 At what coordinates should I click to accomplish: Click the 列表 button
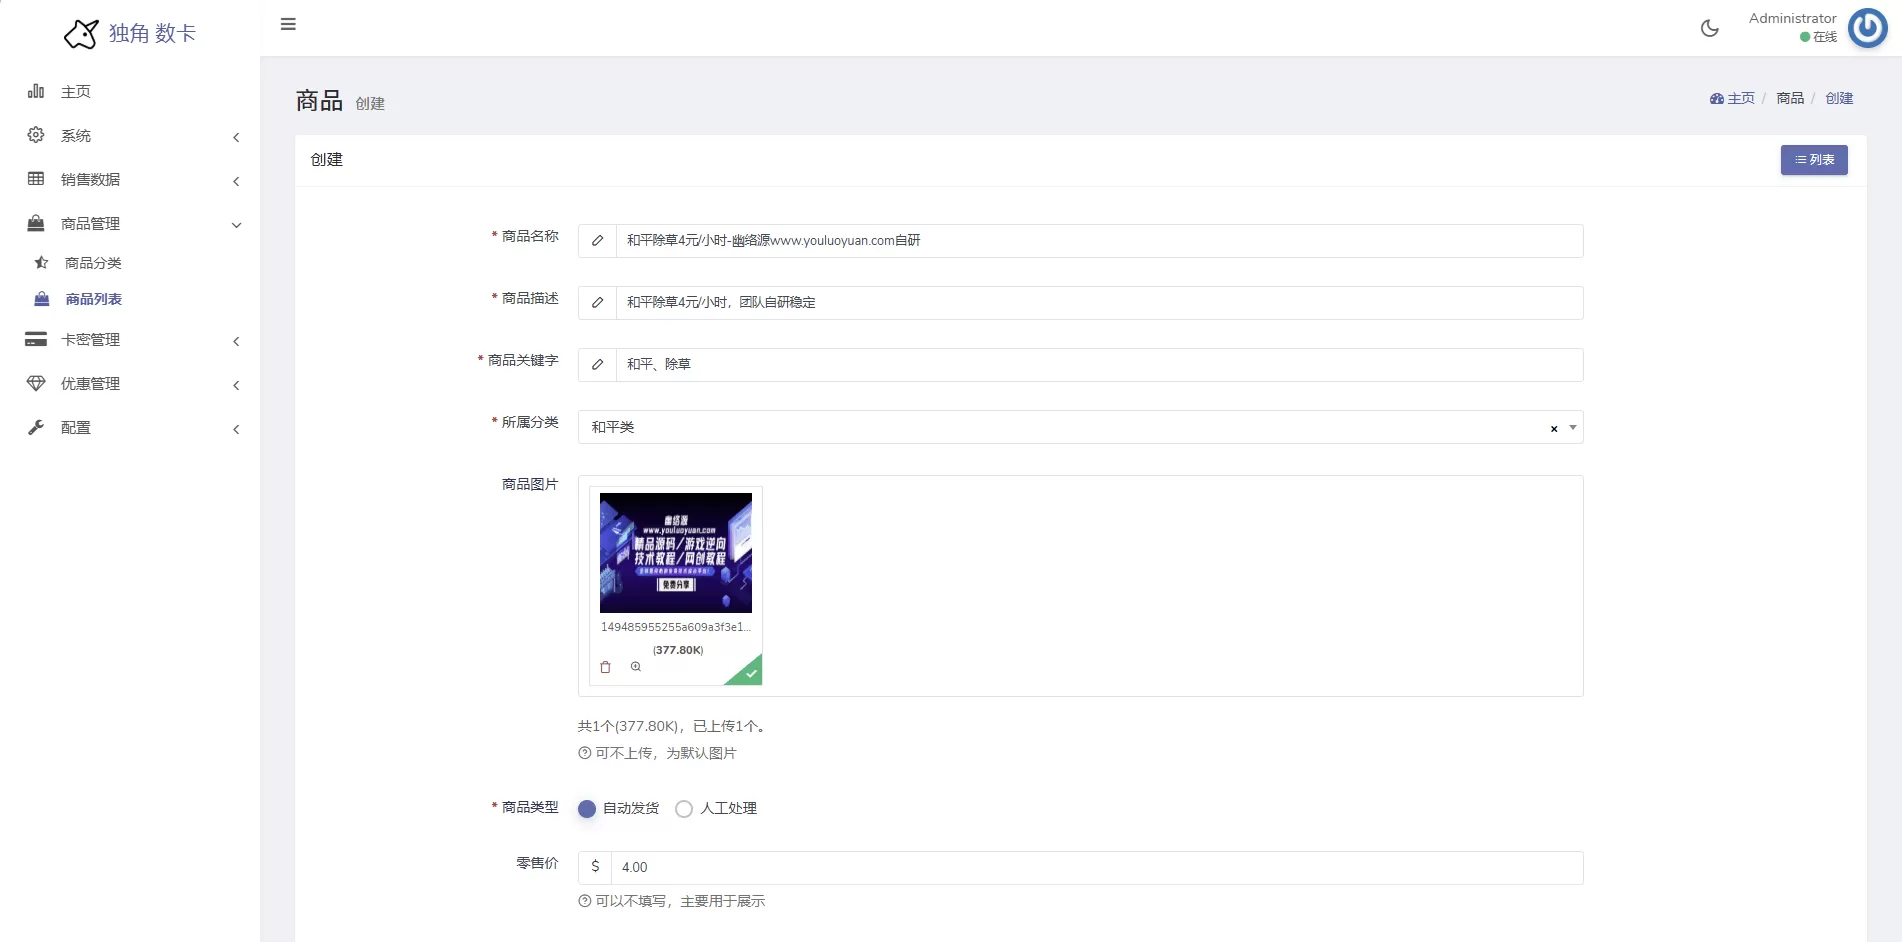coord(1813,160)
